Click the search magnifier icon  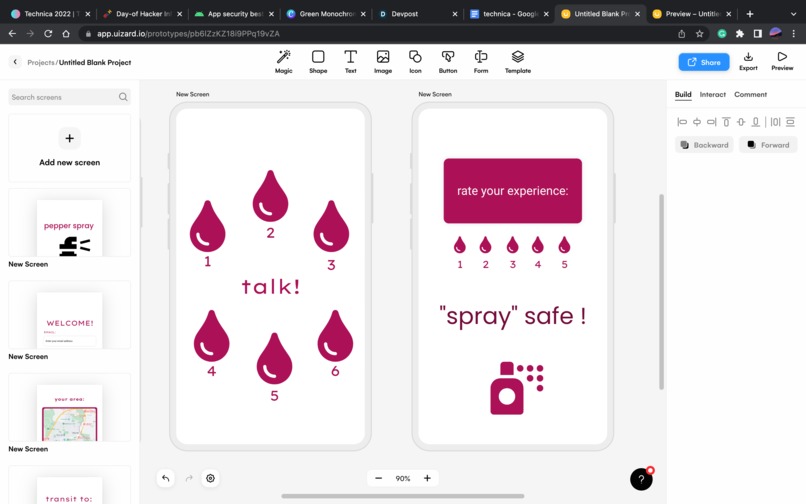[x=123, y=97]
